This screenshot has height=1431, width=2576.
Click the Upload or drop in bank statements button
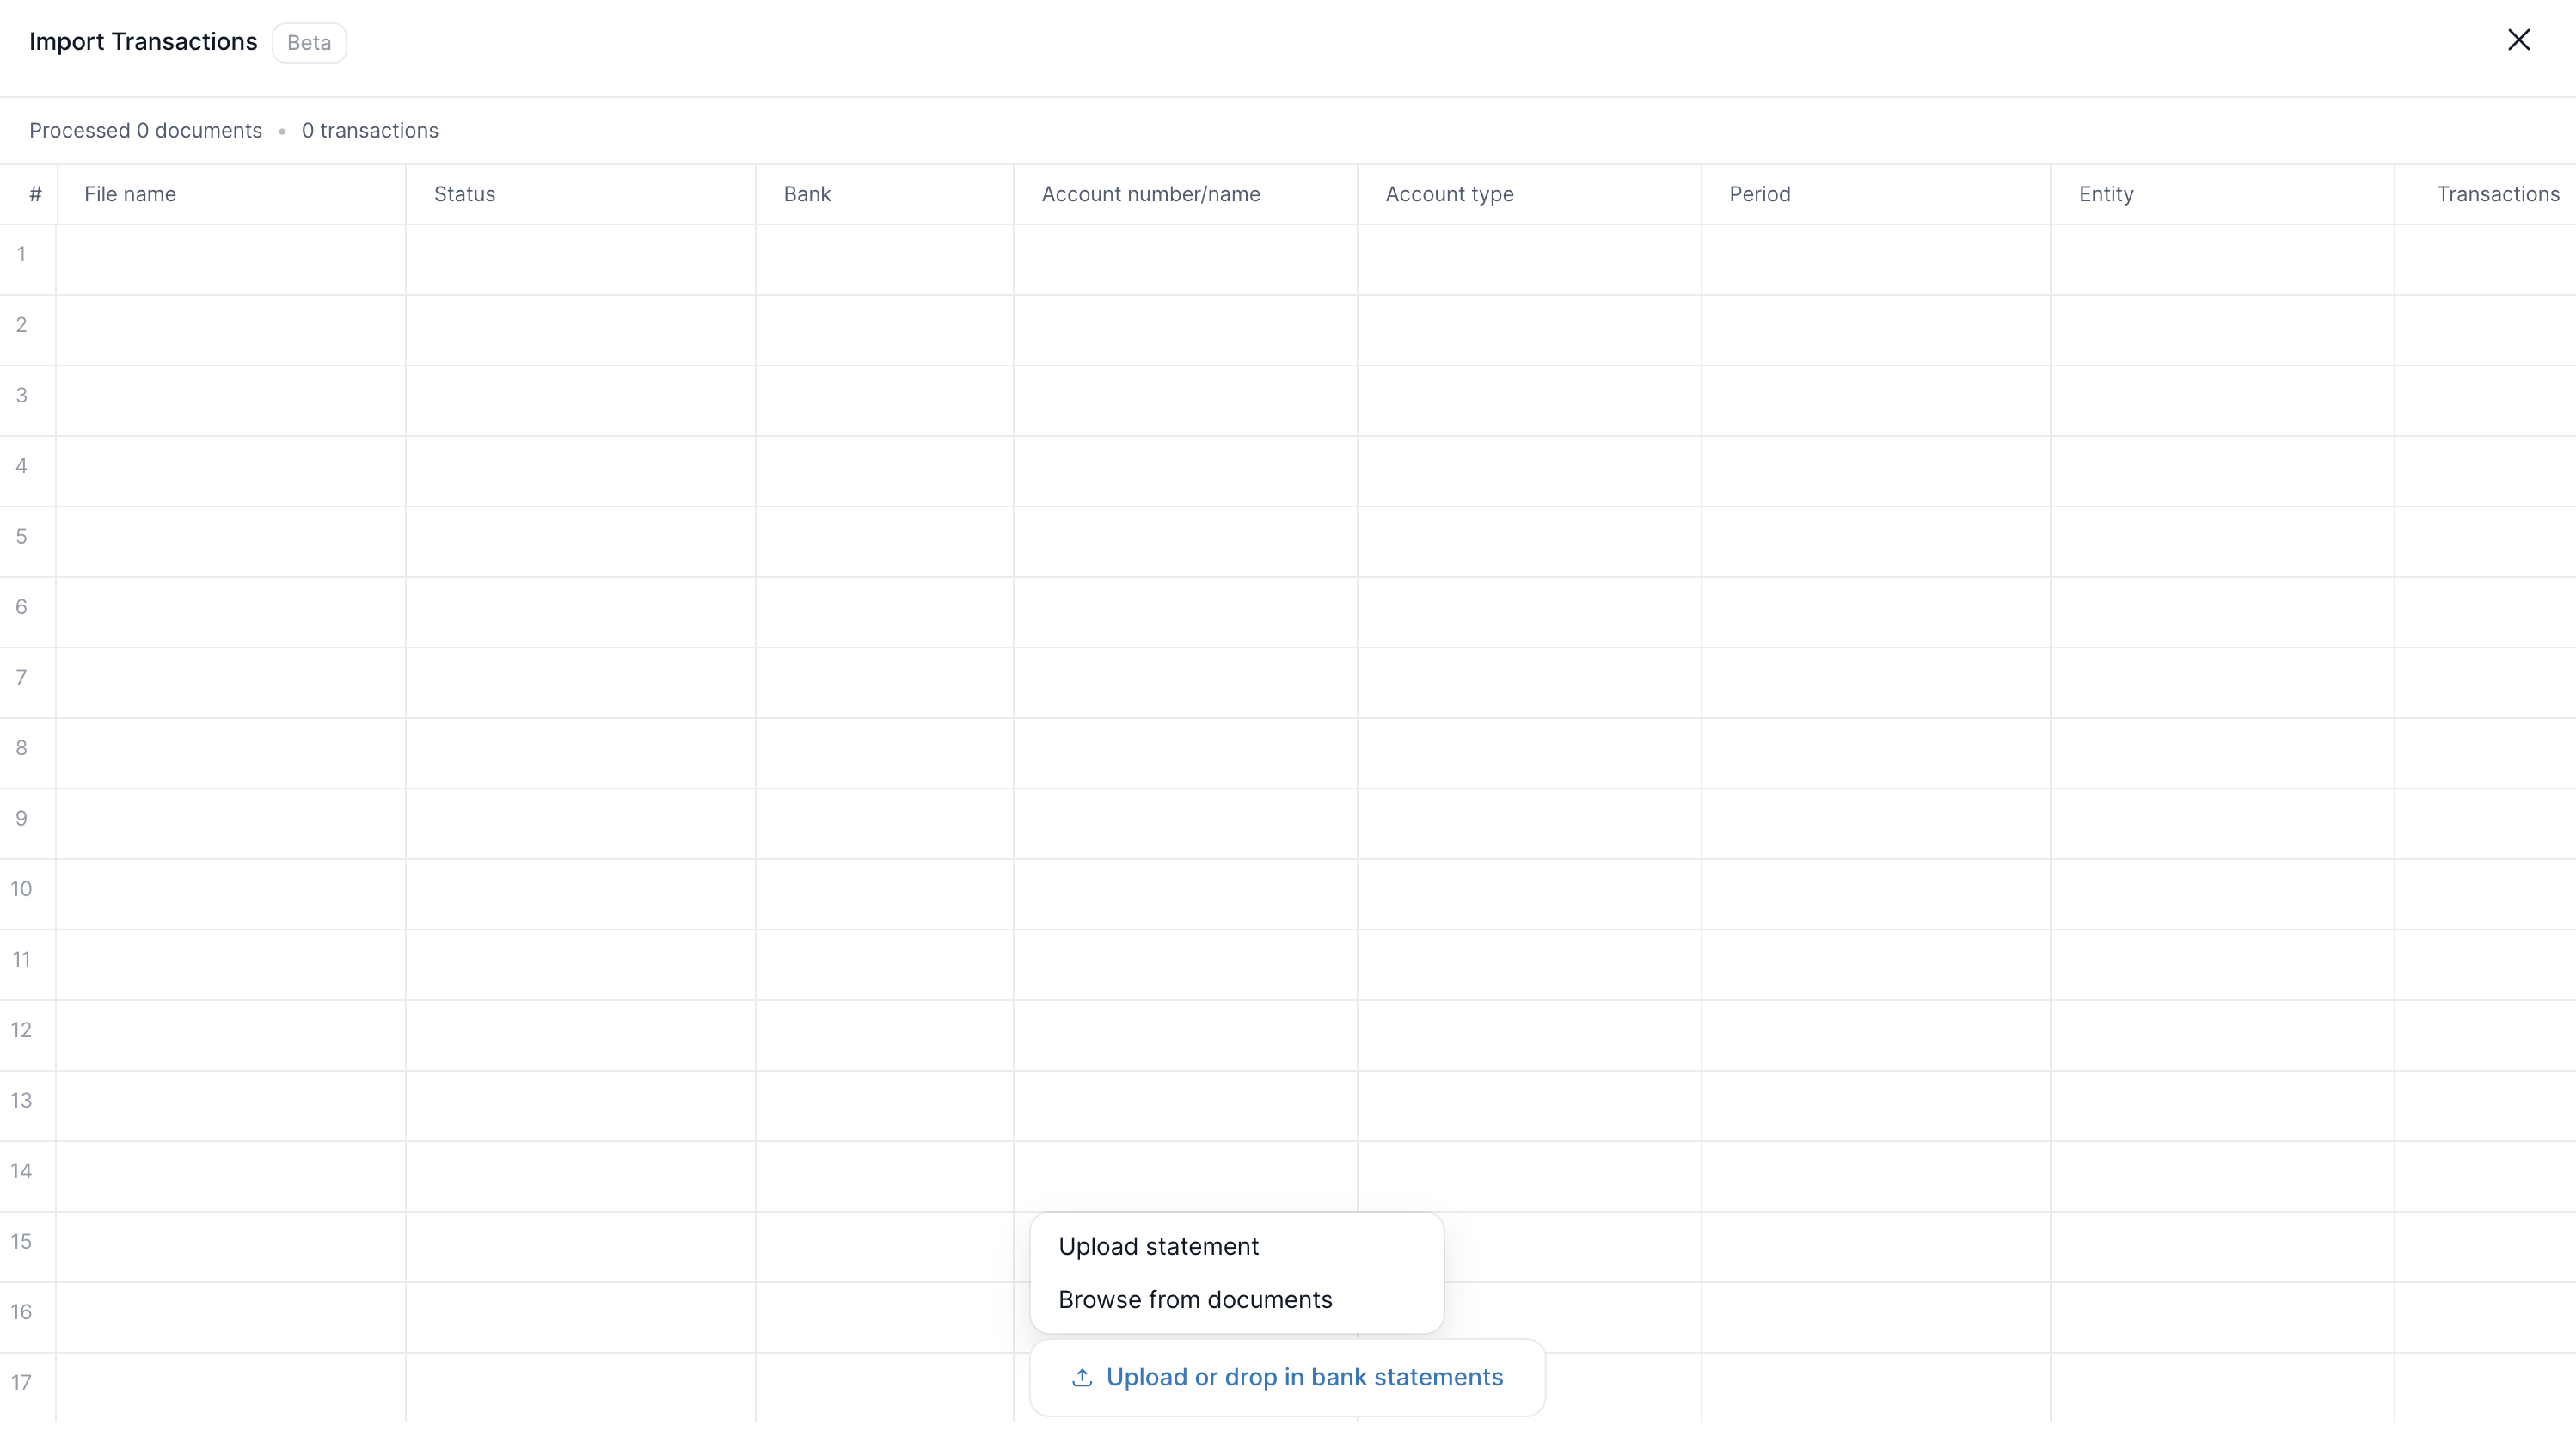1287,1377
